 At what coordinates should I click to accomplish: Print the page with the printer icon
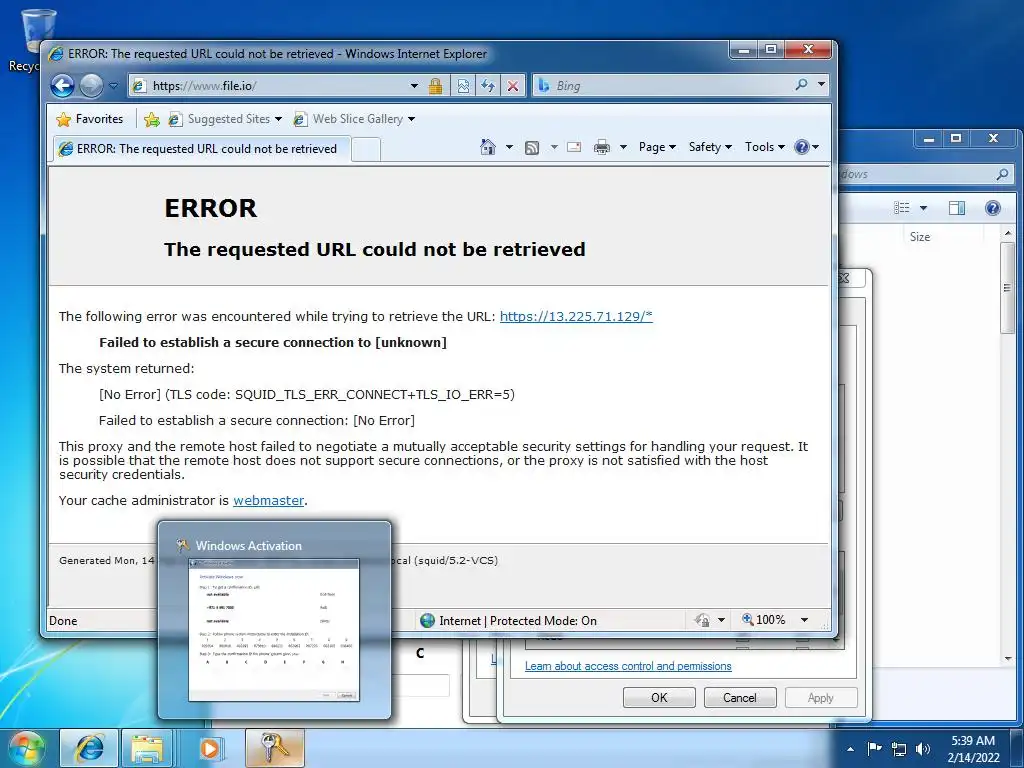tap(601, 147)
